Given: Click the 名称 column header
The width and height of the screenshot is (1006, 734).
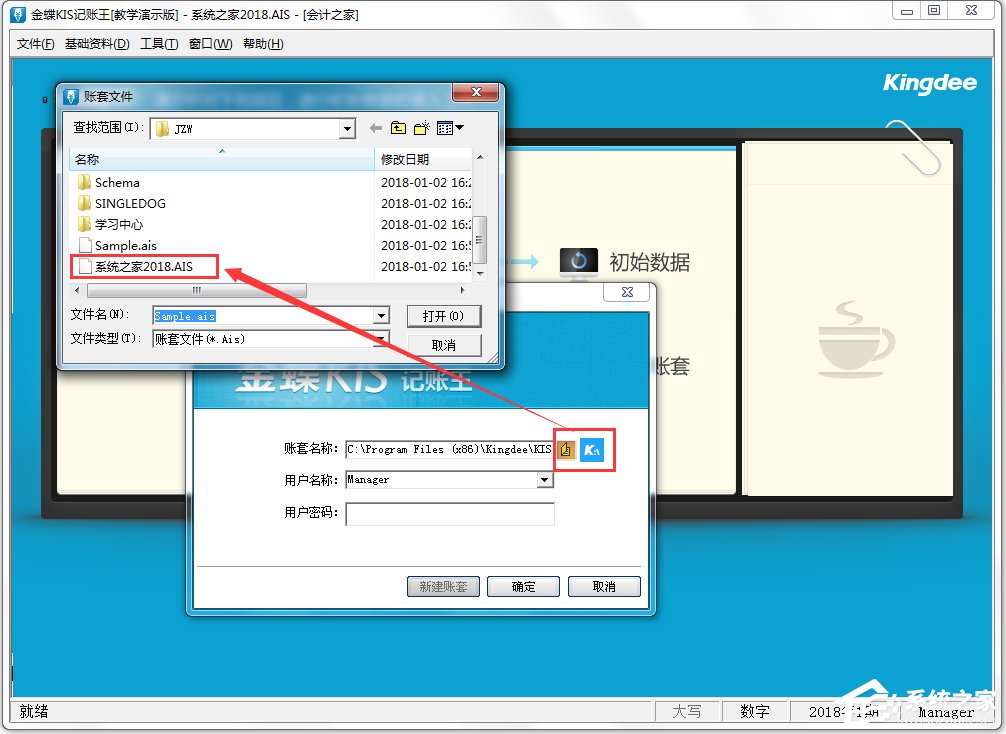Looking at the screenshot, I should coord(221,159).
